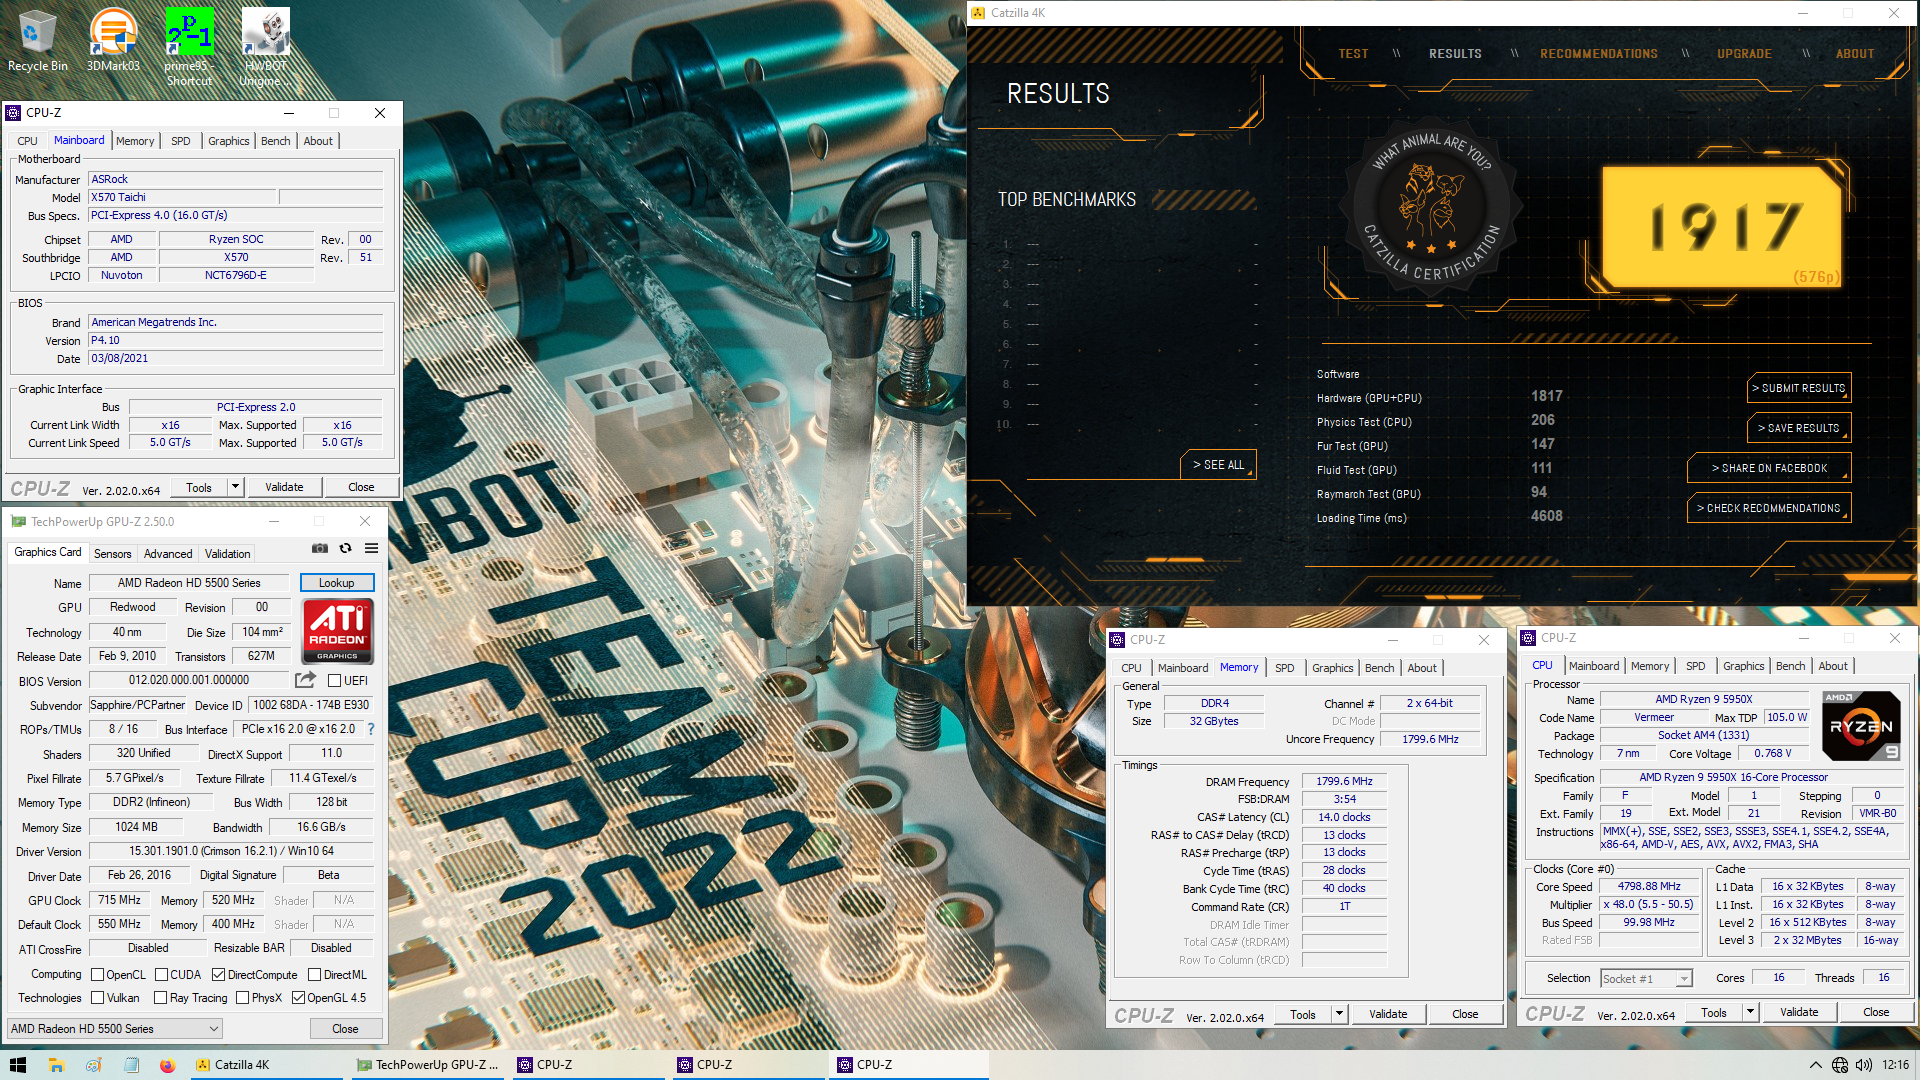Click CHECK RECOMMENDATIONS in Catzilla
The image size is (1920, 1080).
click(1769, 508)
